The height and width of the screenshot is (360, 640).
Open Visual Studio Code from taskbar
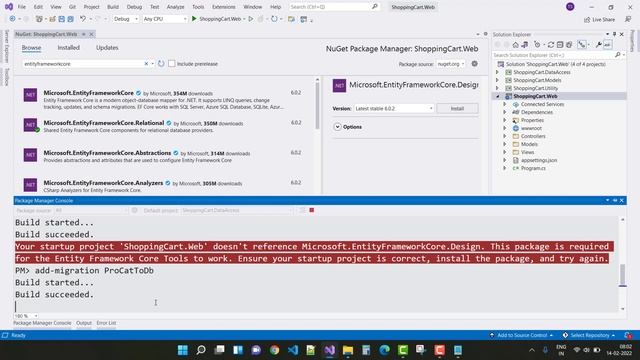click(293, 350)
